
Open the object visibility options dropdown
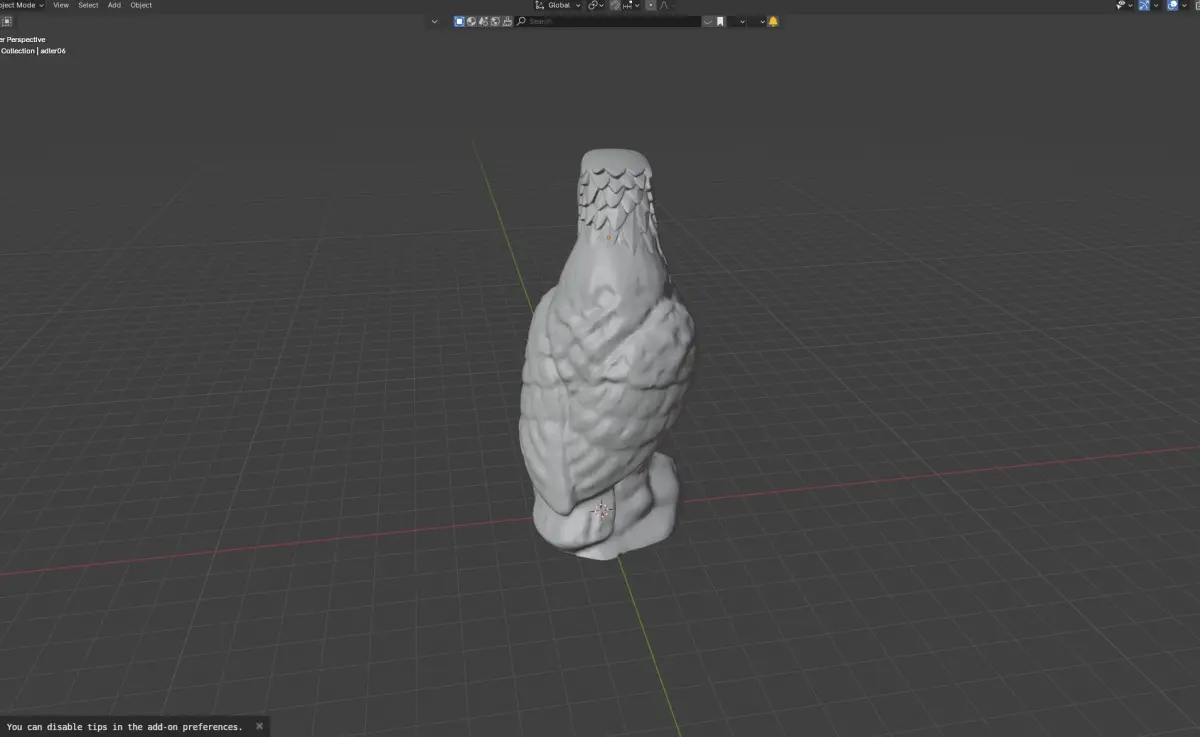point(1130,5)
